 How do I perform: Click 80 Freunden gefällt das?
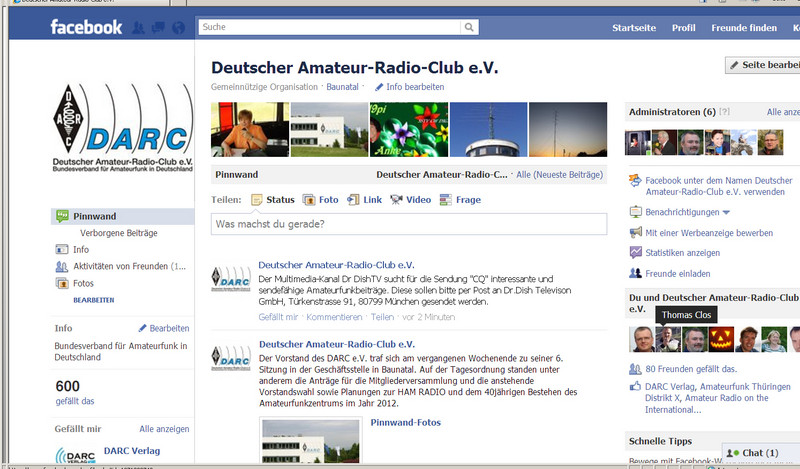(691, 369)
